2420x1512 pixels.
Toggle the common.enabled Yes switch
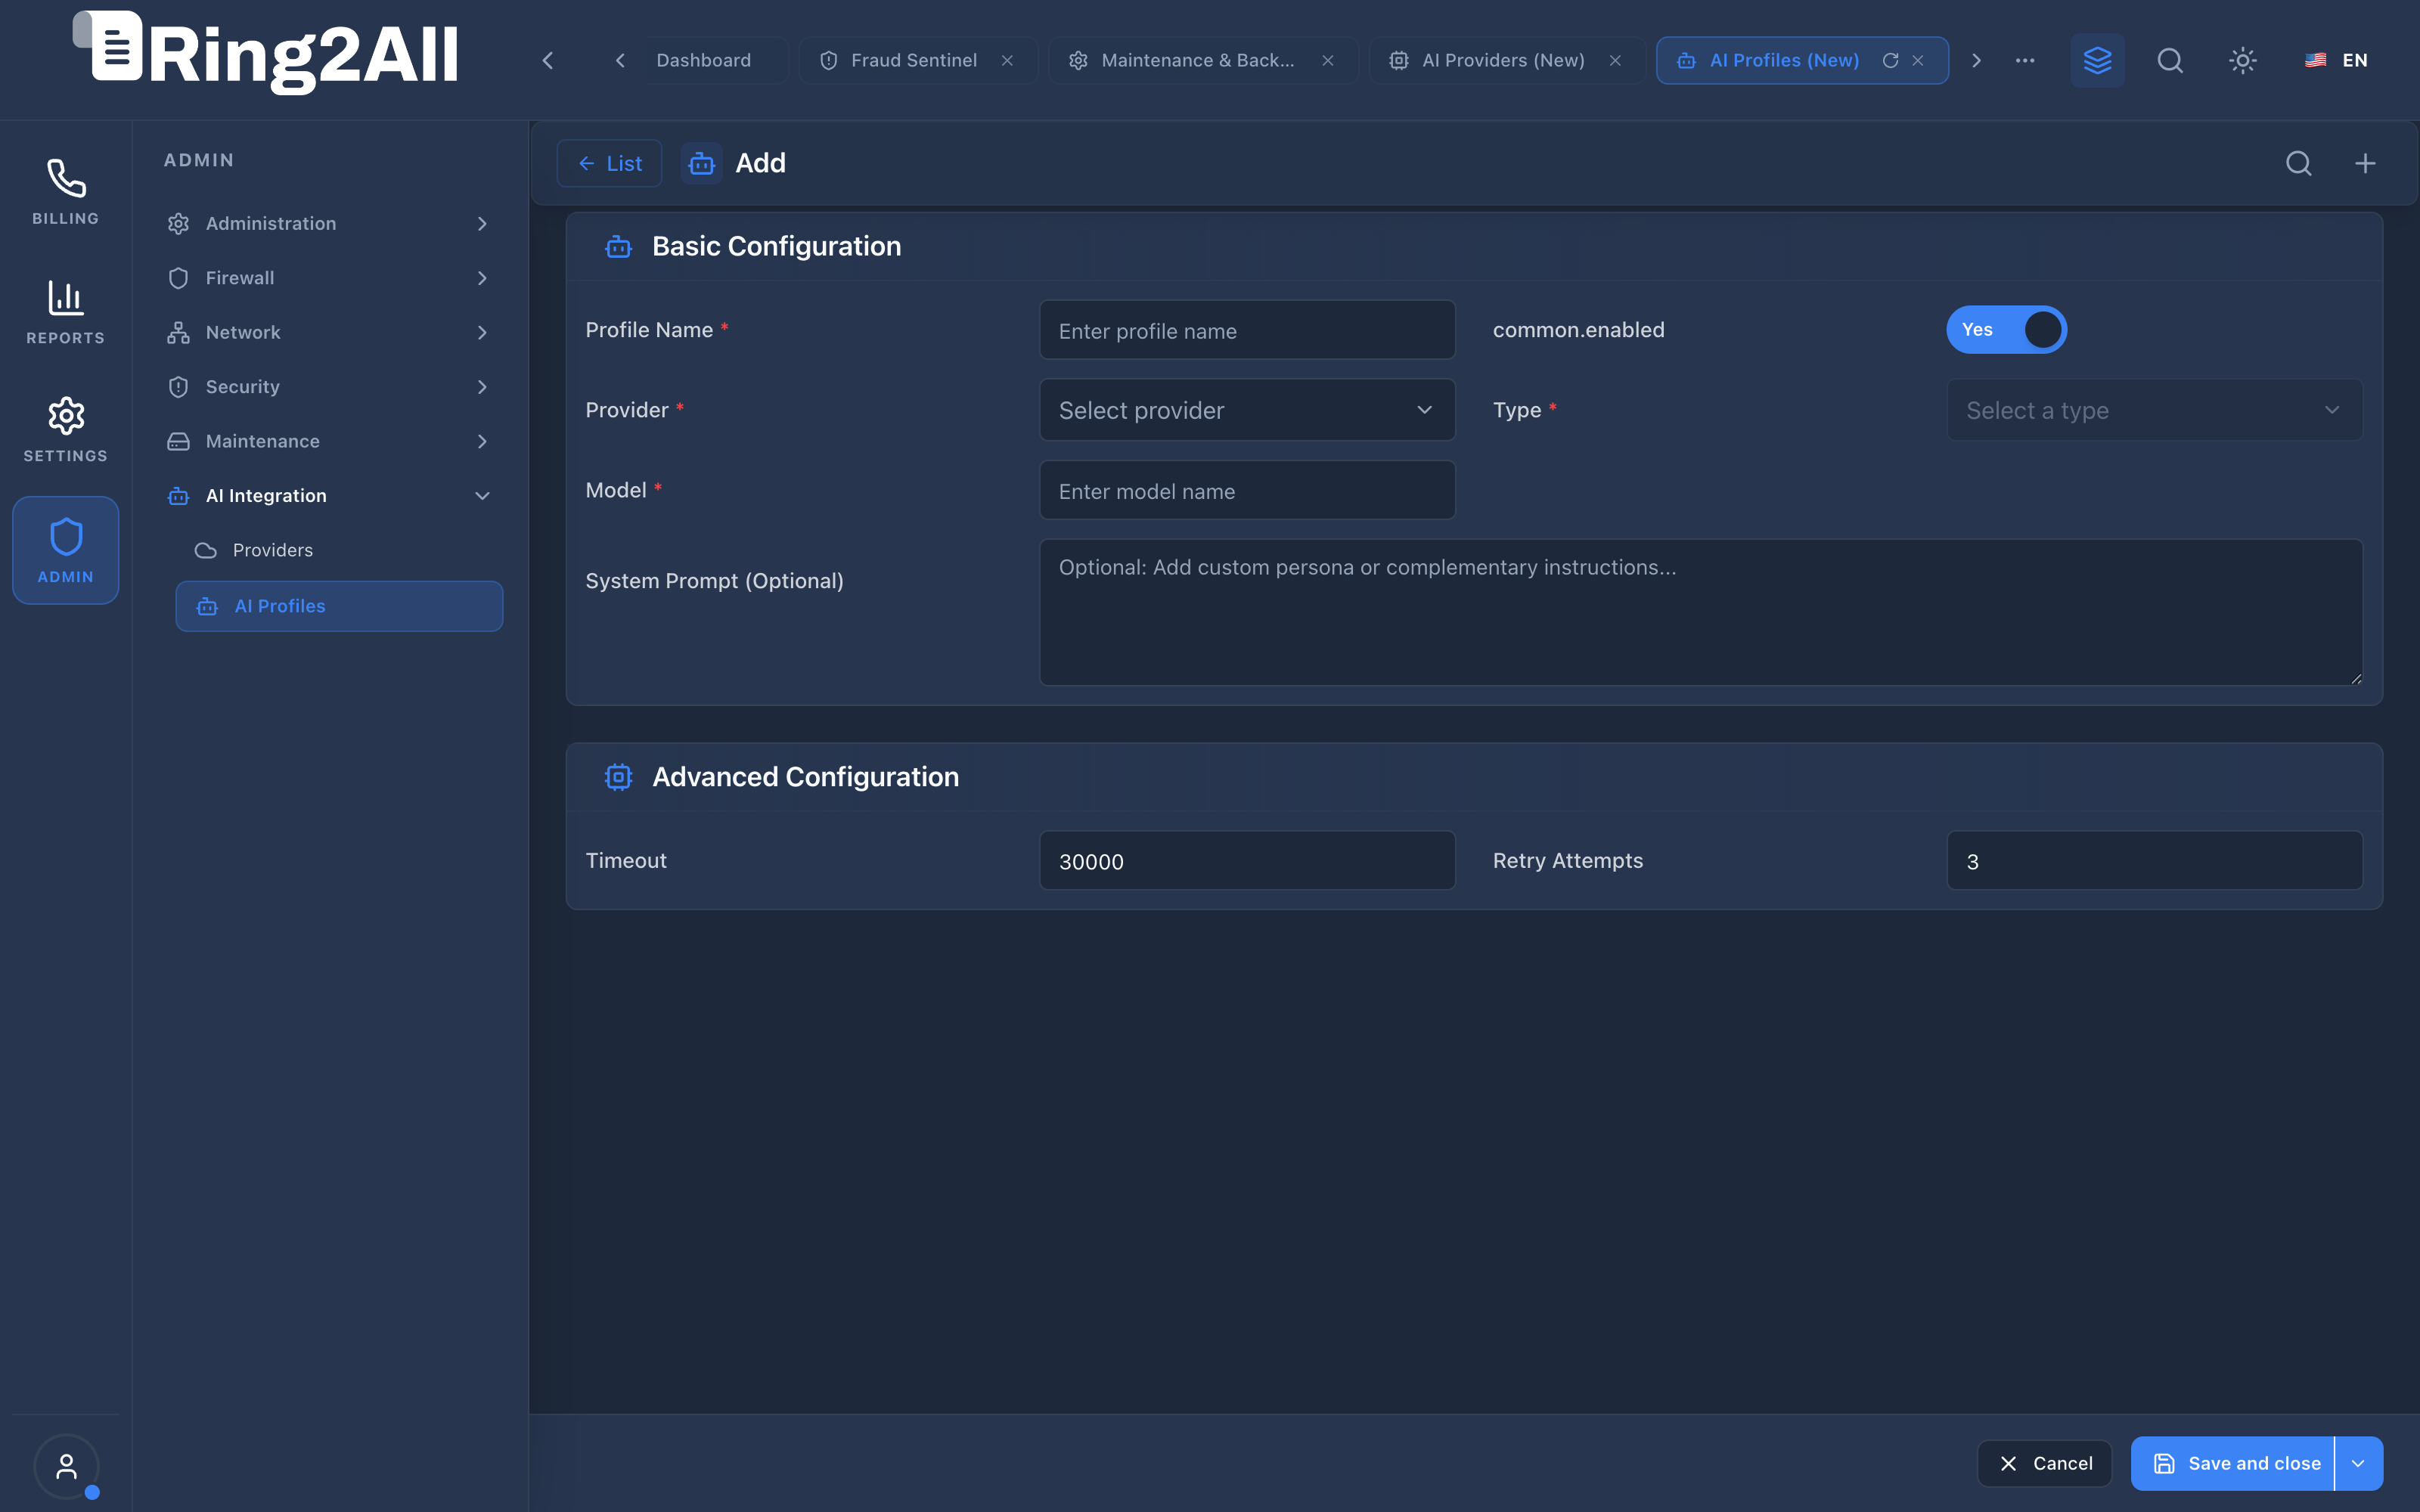[x=2006, y=329]
